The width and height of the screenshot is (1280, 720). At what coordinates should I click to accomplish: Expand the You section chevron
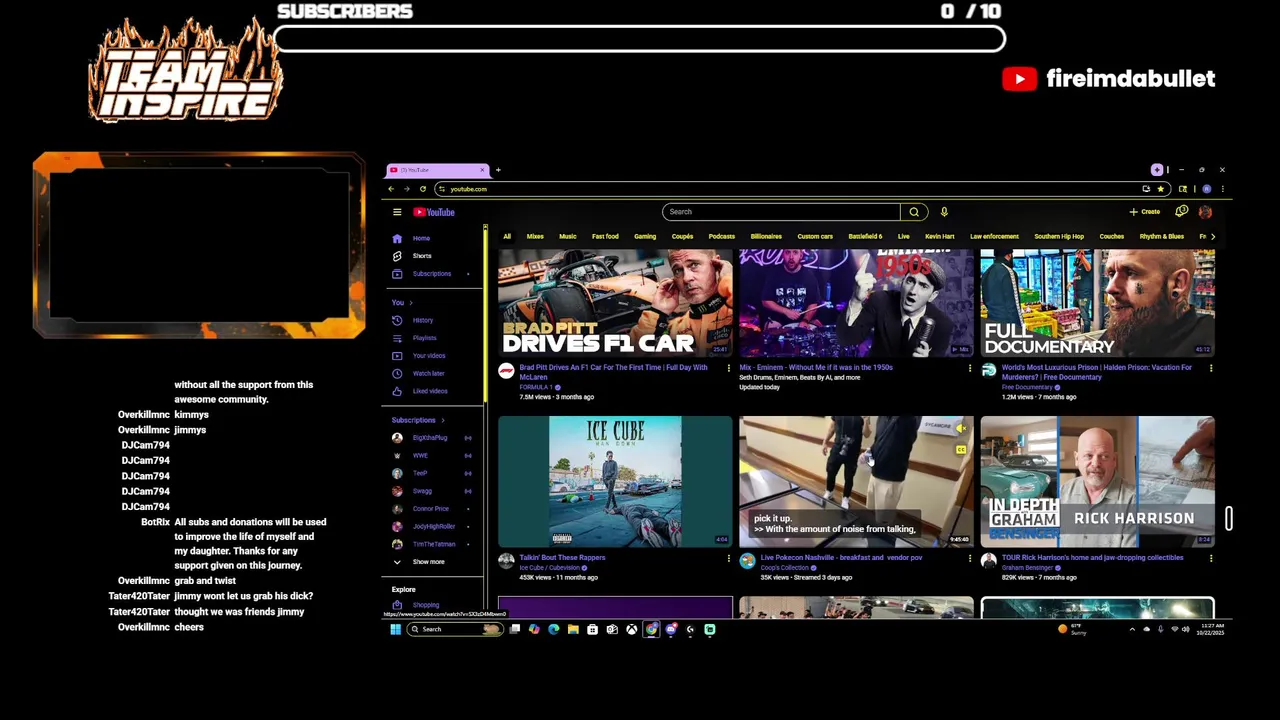click(x=410, y=303)
